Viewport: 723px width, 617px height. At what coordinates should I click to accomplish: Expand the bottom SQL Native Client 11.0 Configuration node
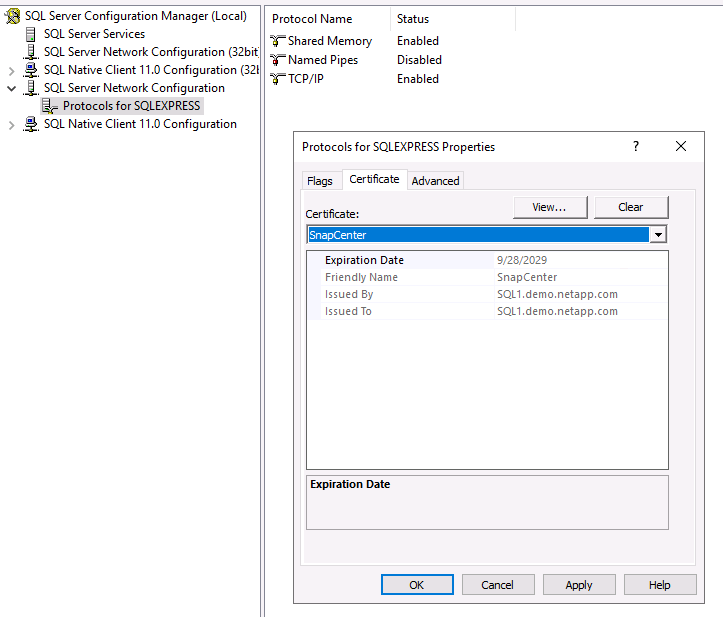[12, 124]
